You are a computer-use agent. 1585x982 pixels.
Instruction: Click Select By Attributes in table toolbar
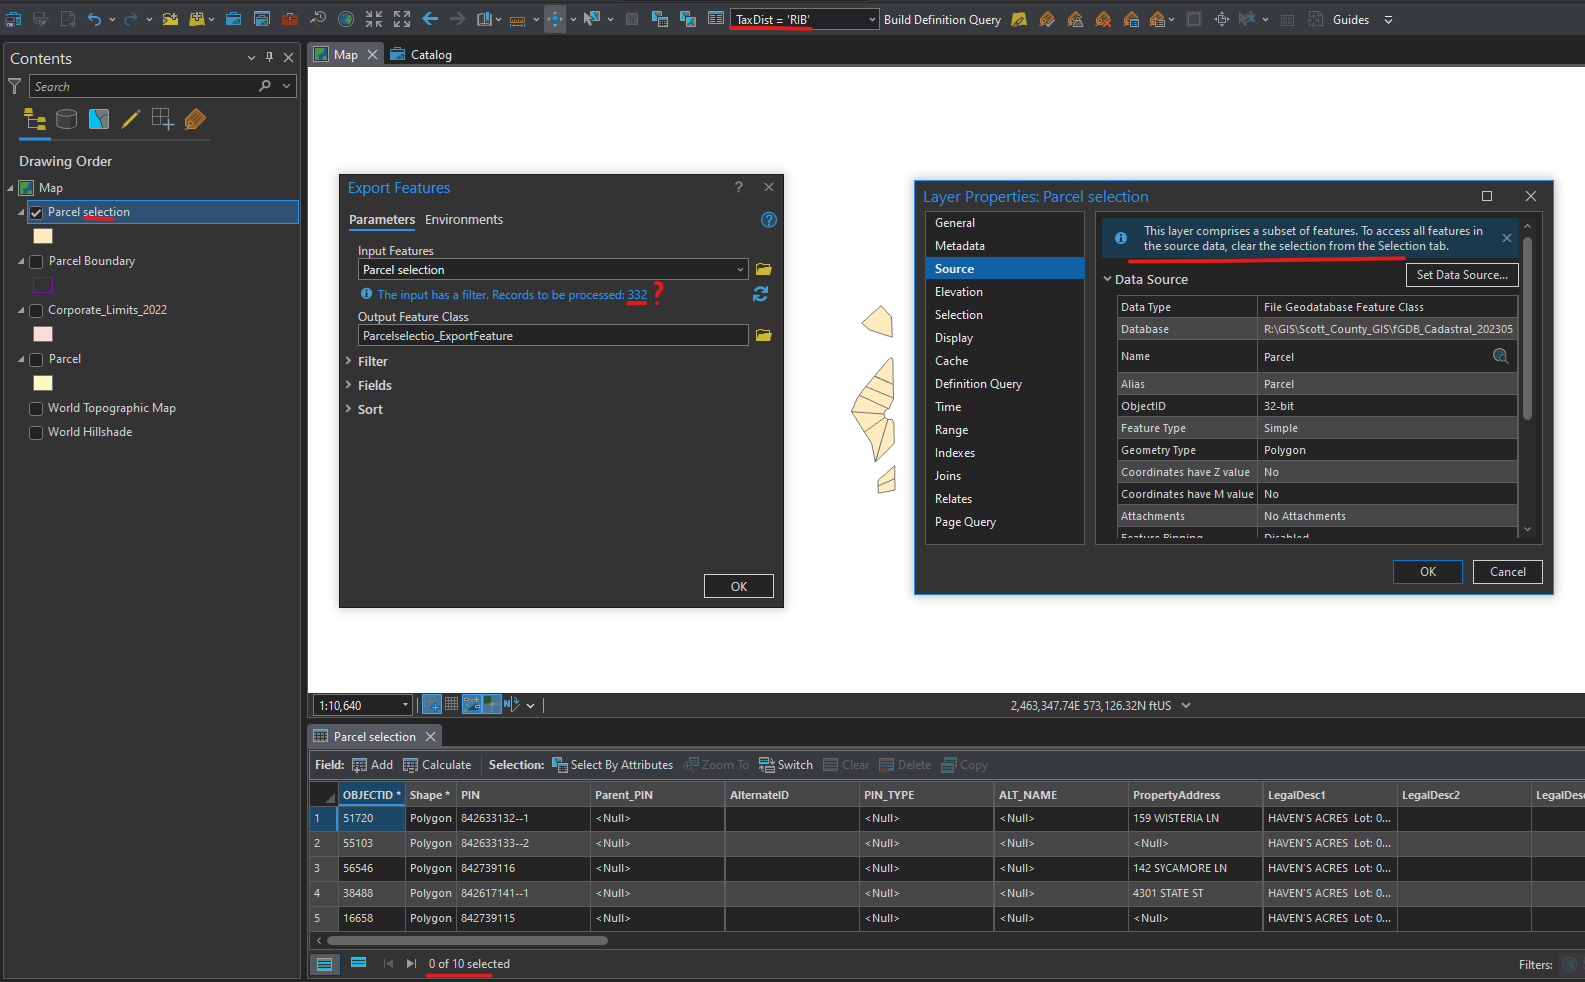point(612,765)
